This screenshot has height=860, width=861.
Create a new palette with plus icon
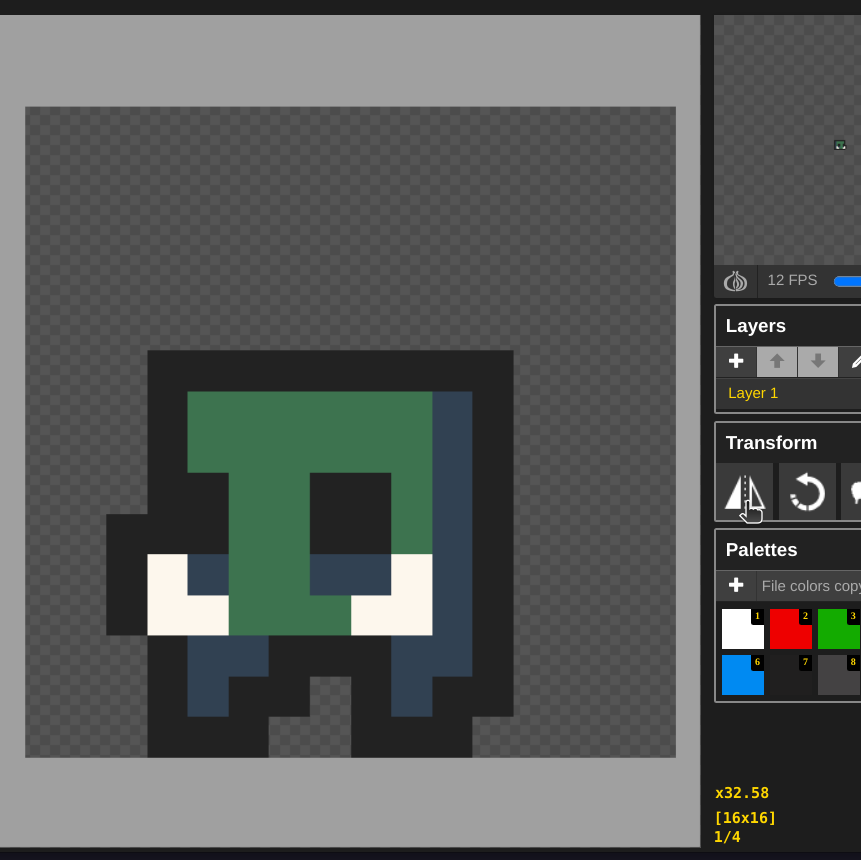736,585
